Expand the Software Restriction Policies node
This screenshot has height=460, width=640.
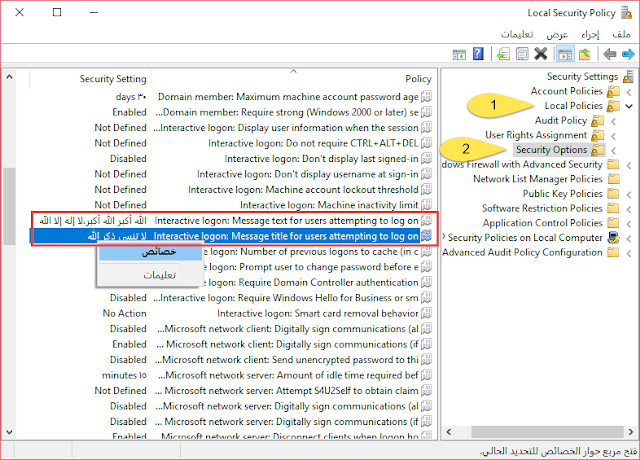tap(629, 209)
